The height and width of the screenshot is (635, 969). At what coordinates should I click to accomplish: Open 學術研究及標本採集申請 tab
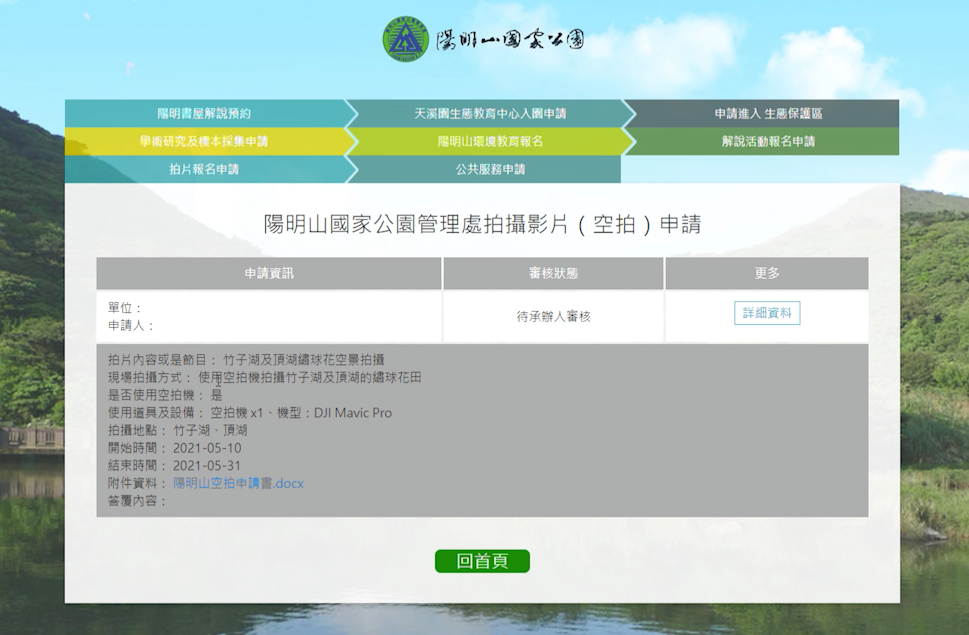pos(204,141)
